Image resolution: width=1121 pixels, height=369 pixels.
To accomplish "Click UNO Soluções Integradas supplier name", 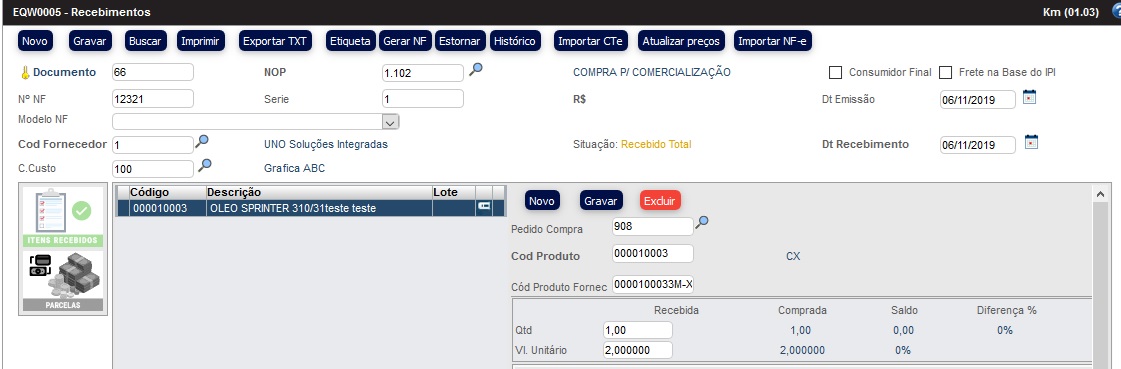I will (x=326, y=144).
